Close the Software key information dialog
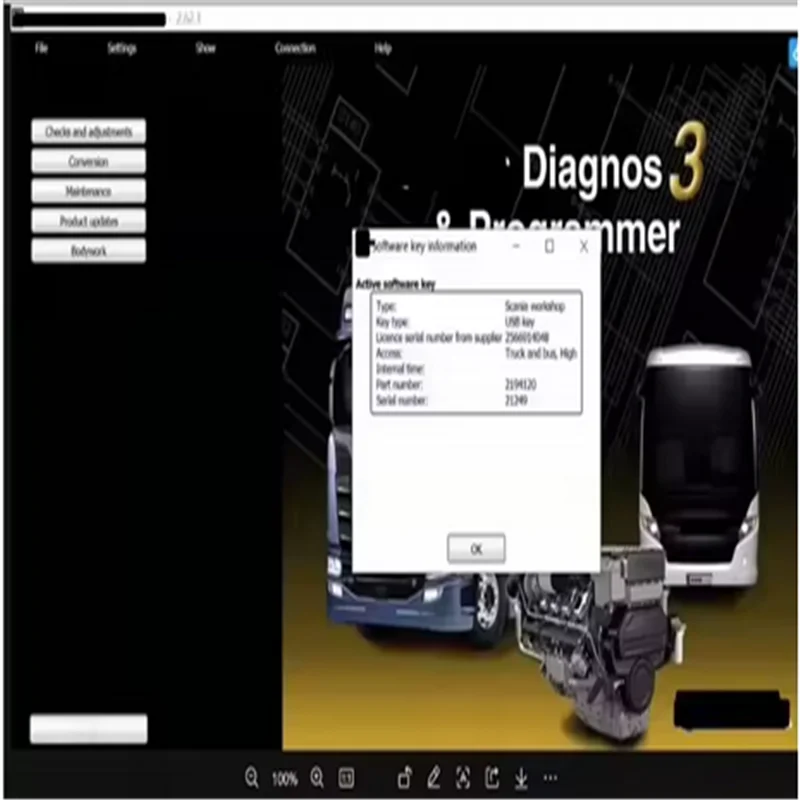 coord(584,246)
